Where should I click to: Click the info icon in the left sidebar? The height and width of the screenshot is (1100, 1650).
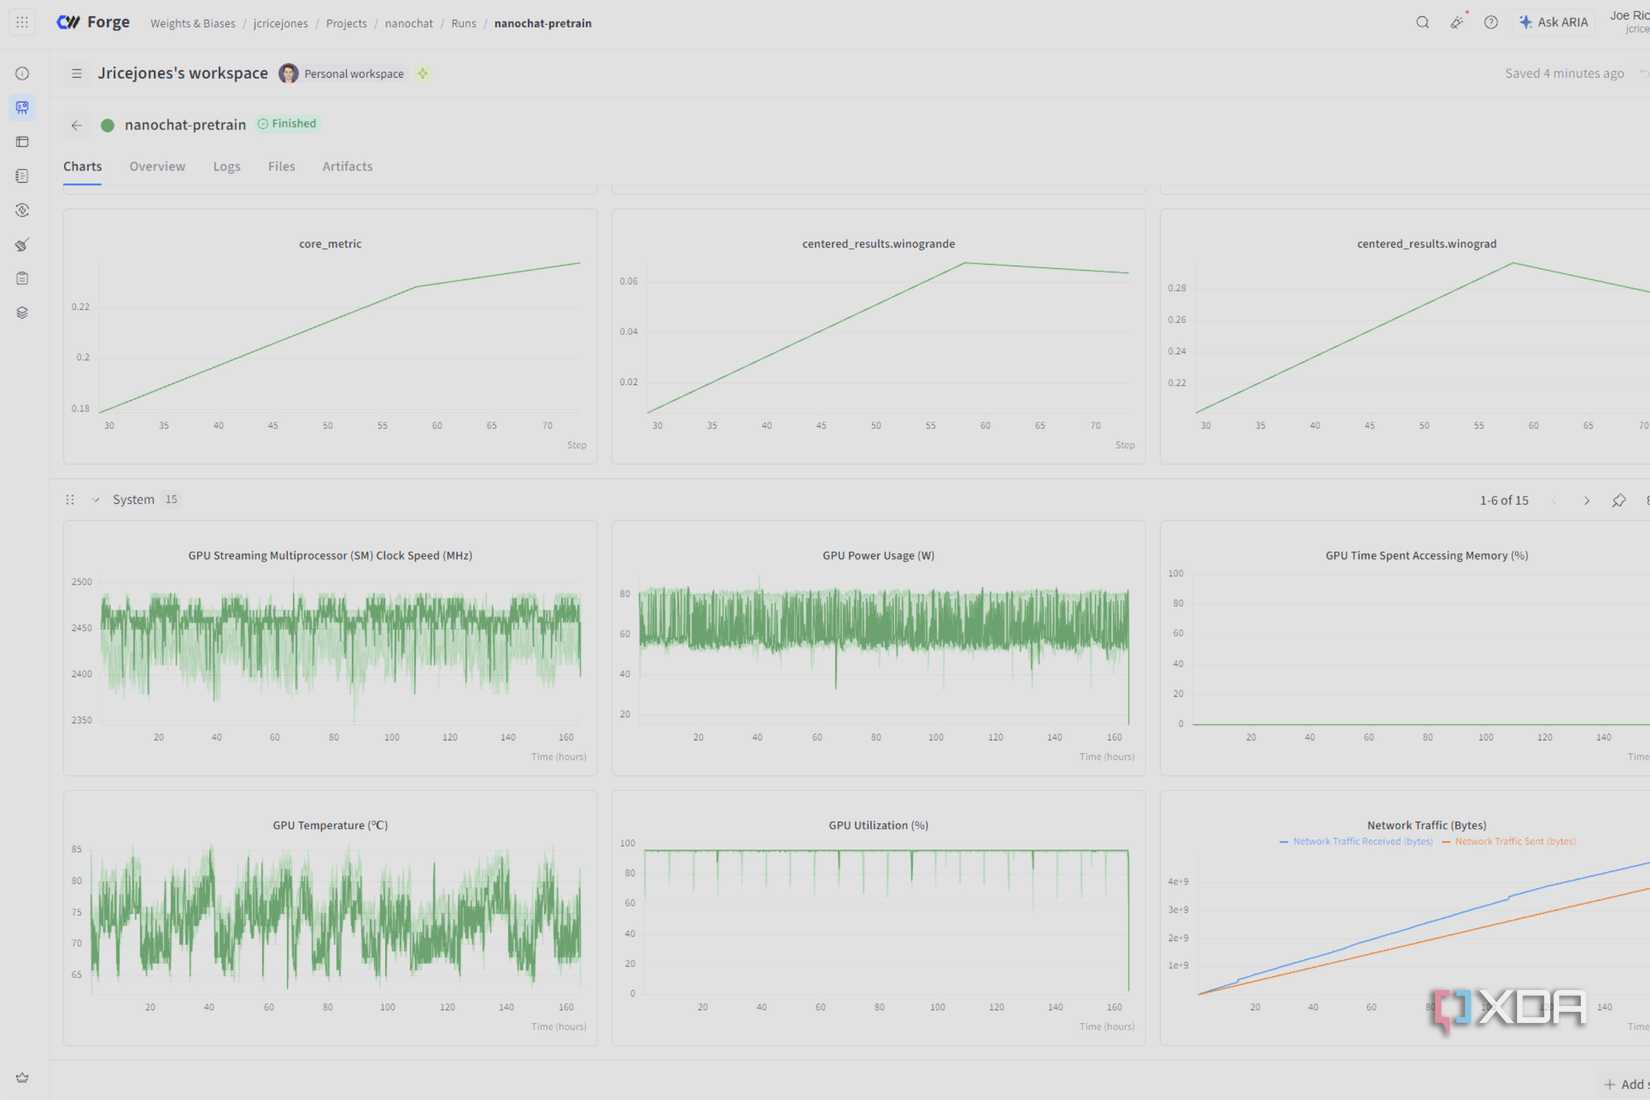pos(22,73)
